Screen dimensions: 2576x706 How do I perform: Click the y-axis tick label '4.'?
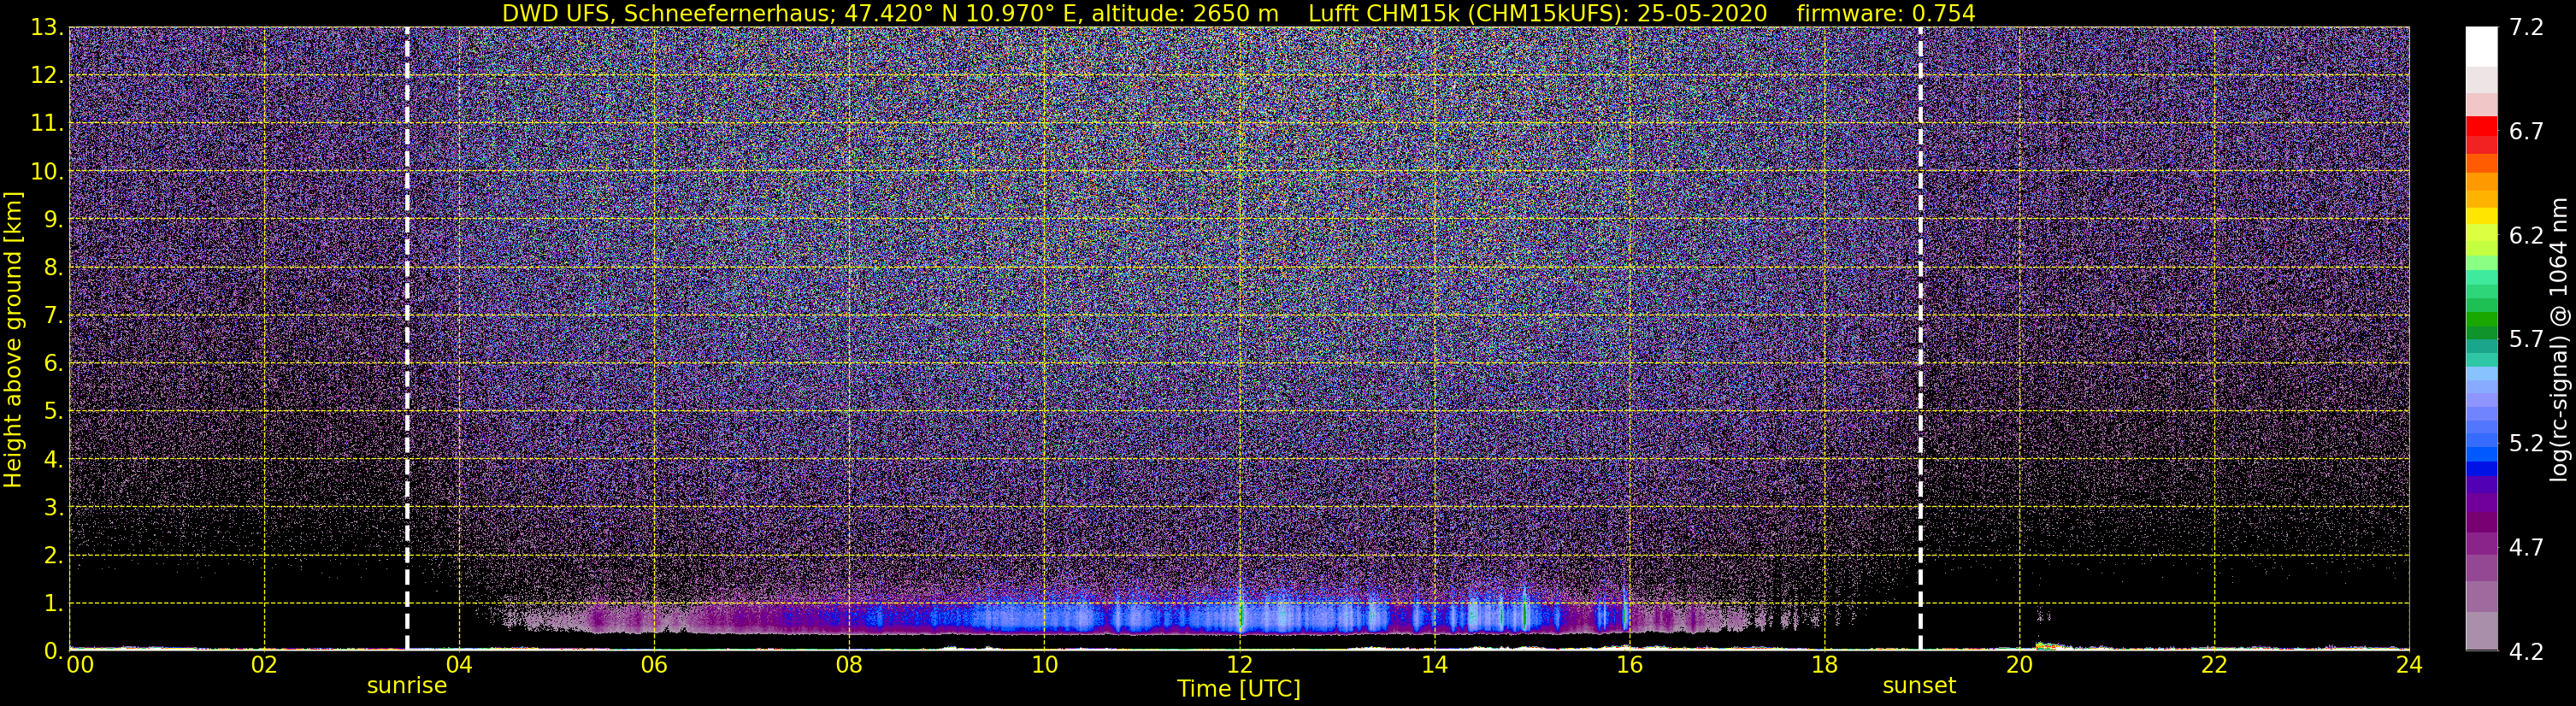click(53, 460)
